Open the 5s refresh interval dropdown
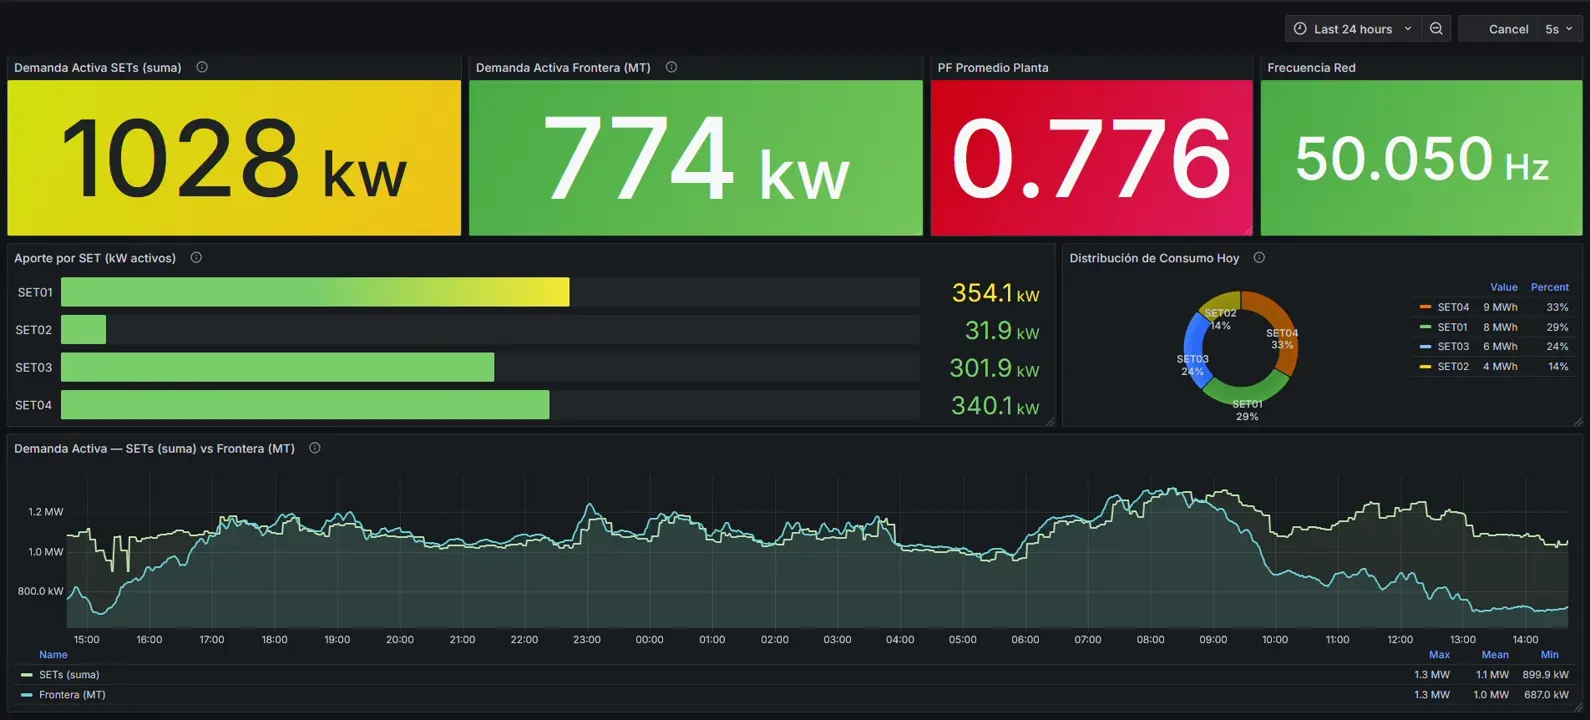The image size is (1590, 720). pos(1558,29)
